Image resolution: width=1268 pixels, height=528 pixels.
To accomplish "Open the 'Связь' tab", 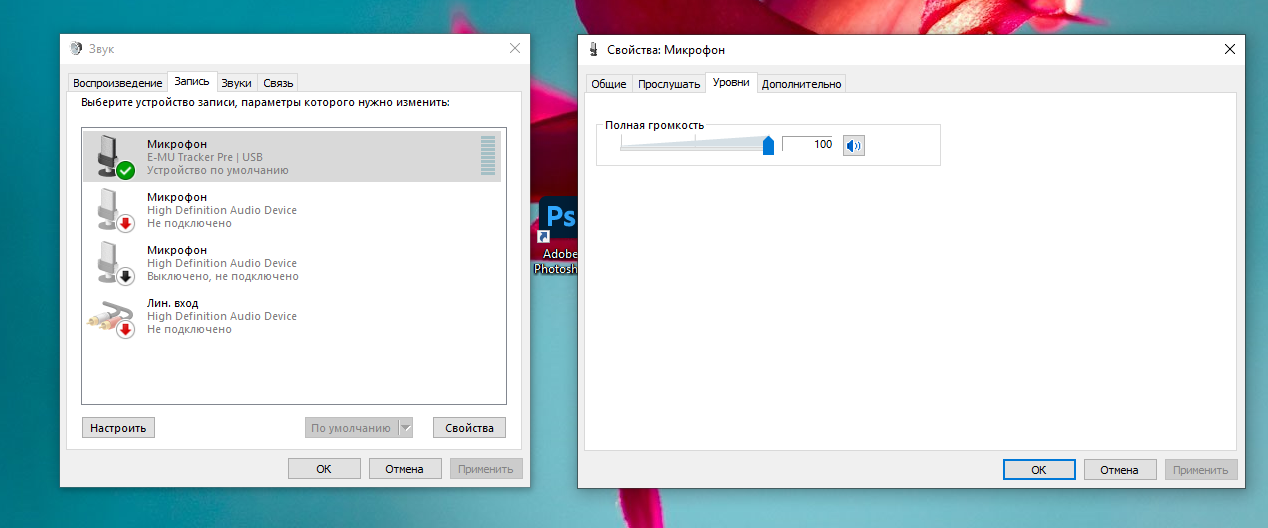I will (x=278, y=83).
